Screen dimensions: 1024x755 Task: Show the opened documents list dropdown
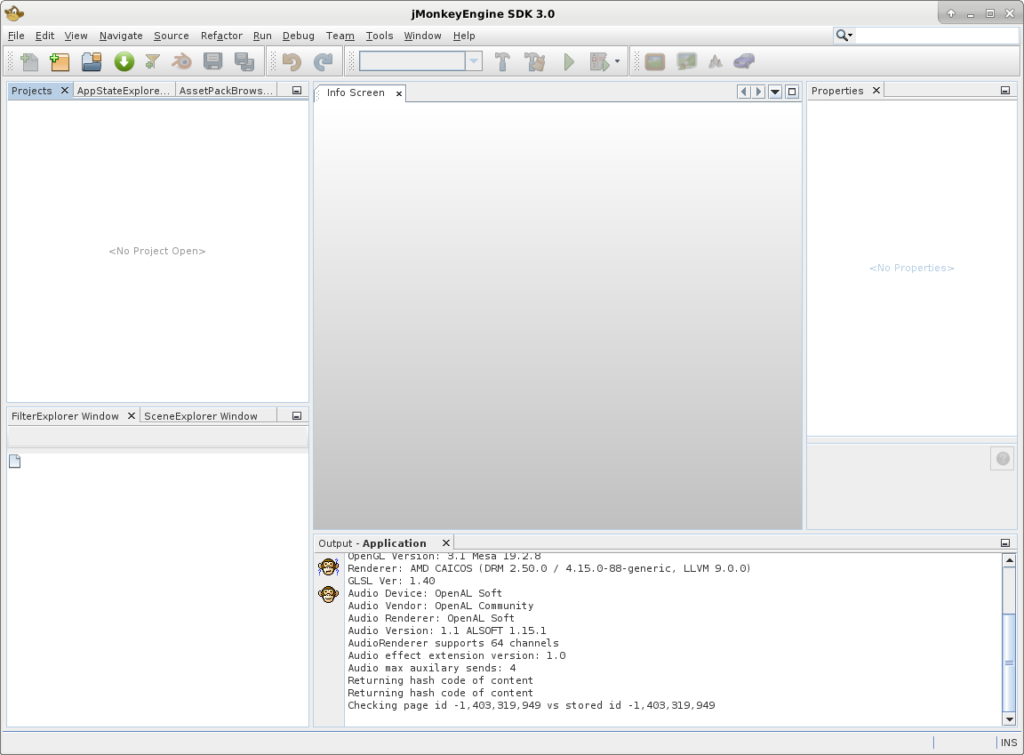774,92
